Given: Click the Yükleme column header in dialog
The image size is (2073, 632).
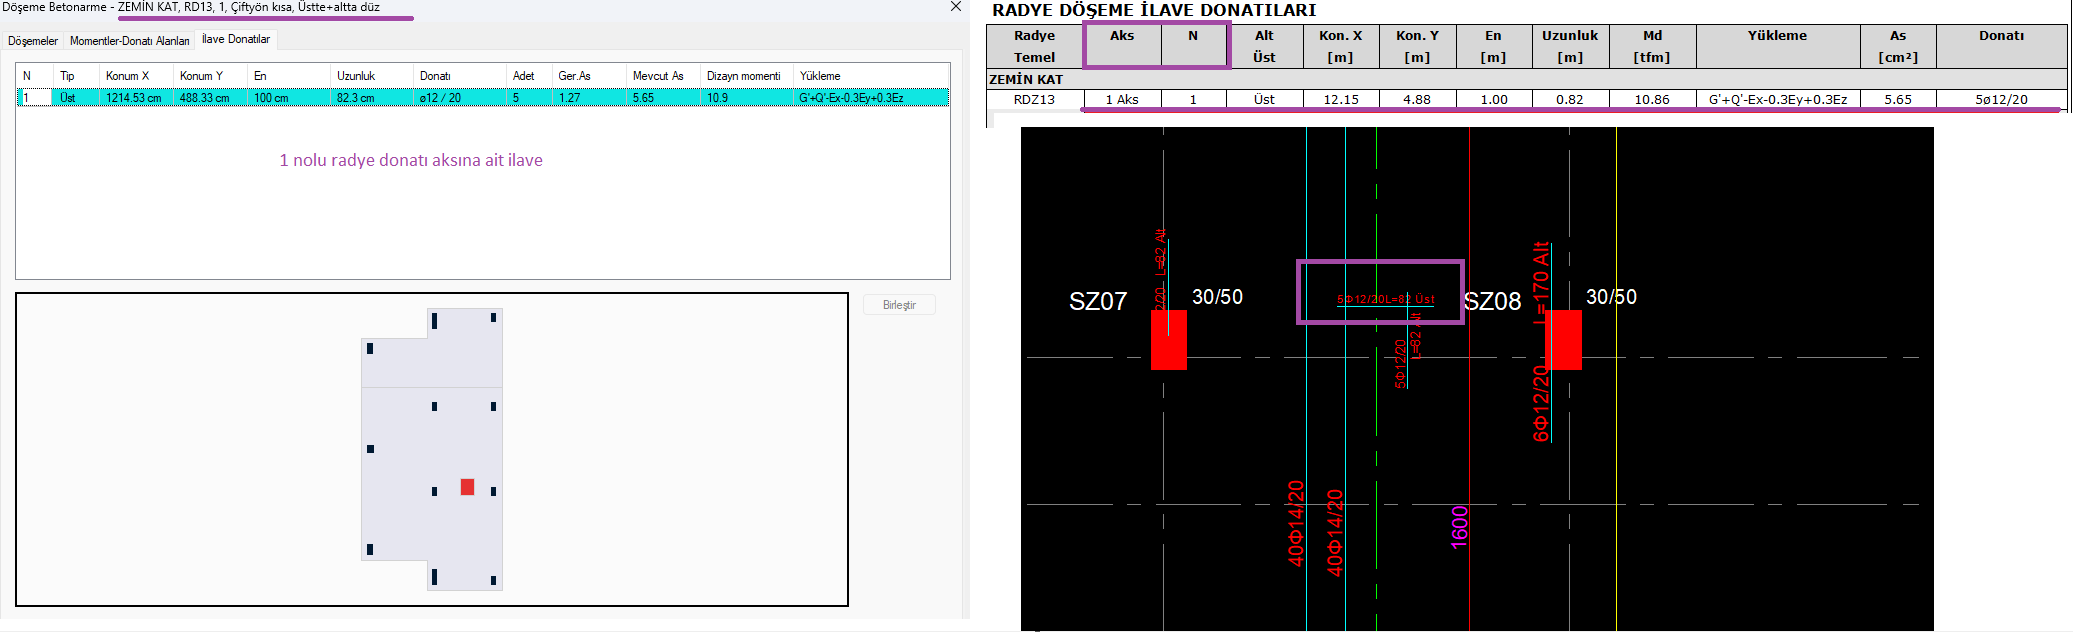Looking at the screenshot, I should (870, 76).
